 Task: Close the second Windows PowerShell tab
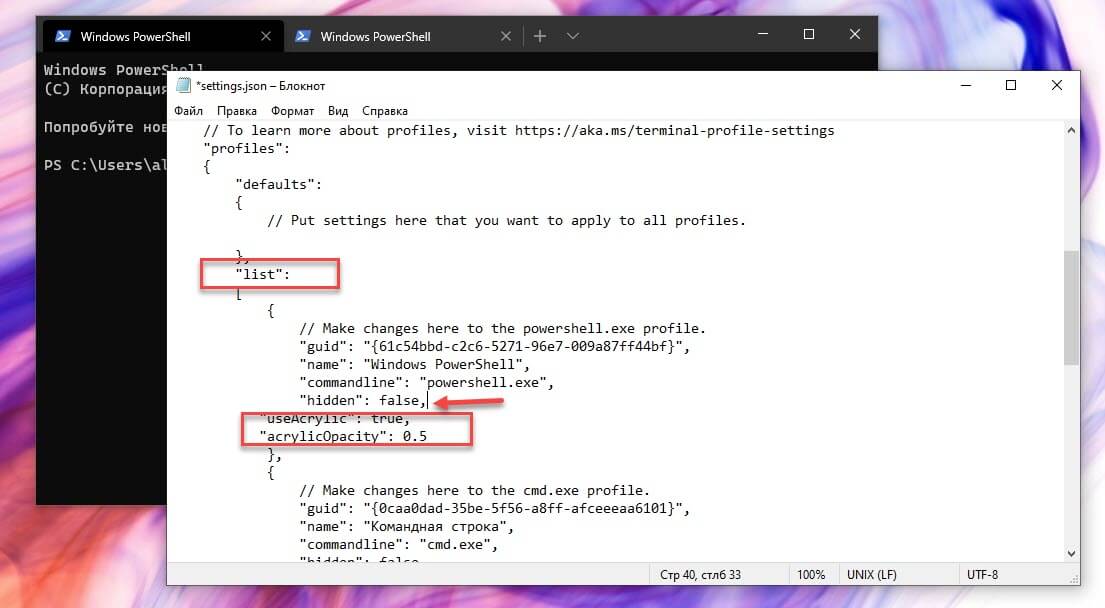pyautogui.click(x=506, y=36)
